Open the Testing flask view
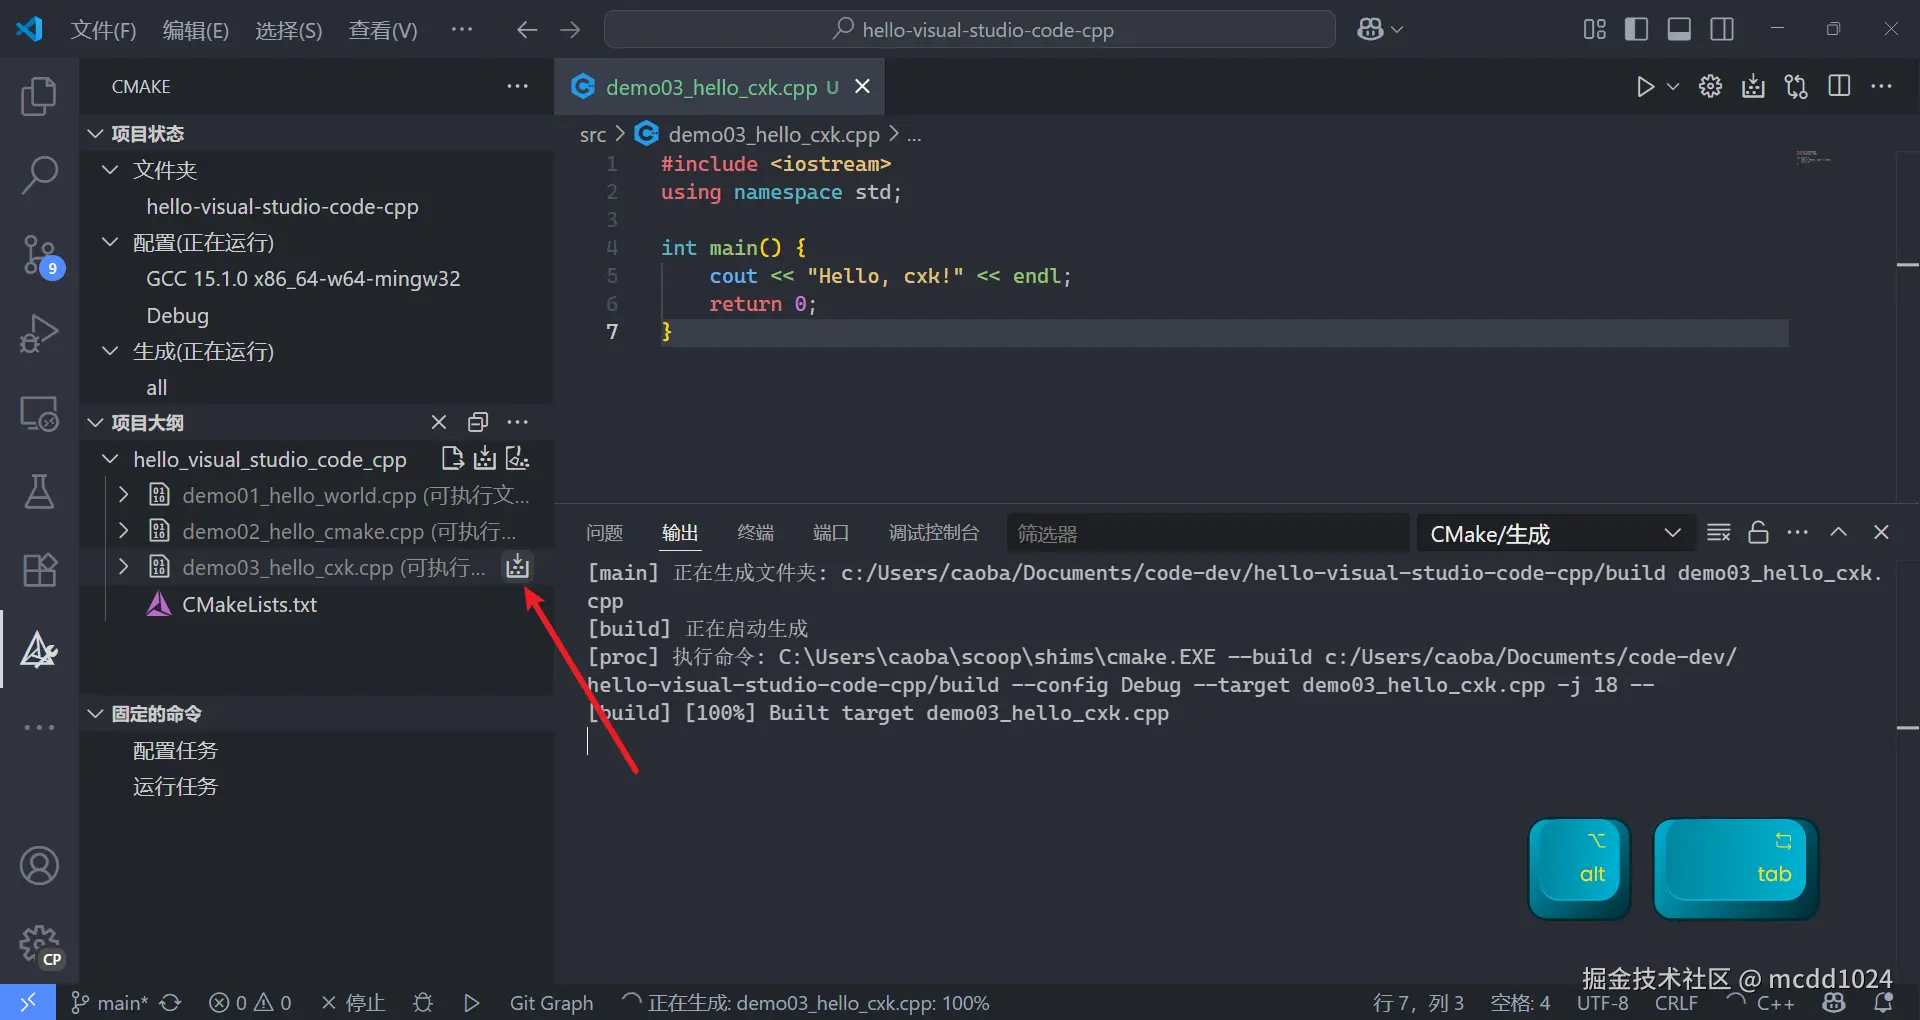Image resolution: width=1920 pixels, height=1020 pixels. pos(39,491)
